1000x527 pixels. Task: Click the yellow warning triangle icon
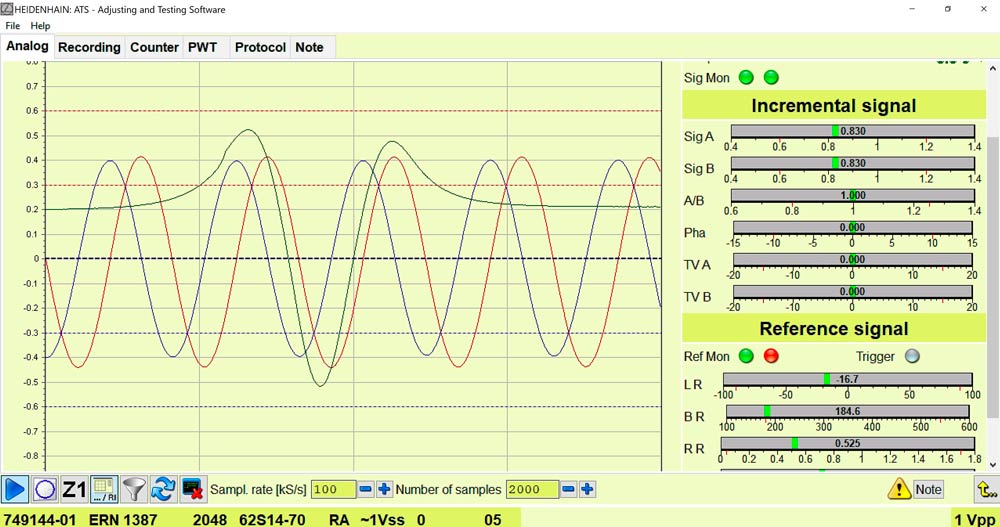[899, 489]
